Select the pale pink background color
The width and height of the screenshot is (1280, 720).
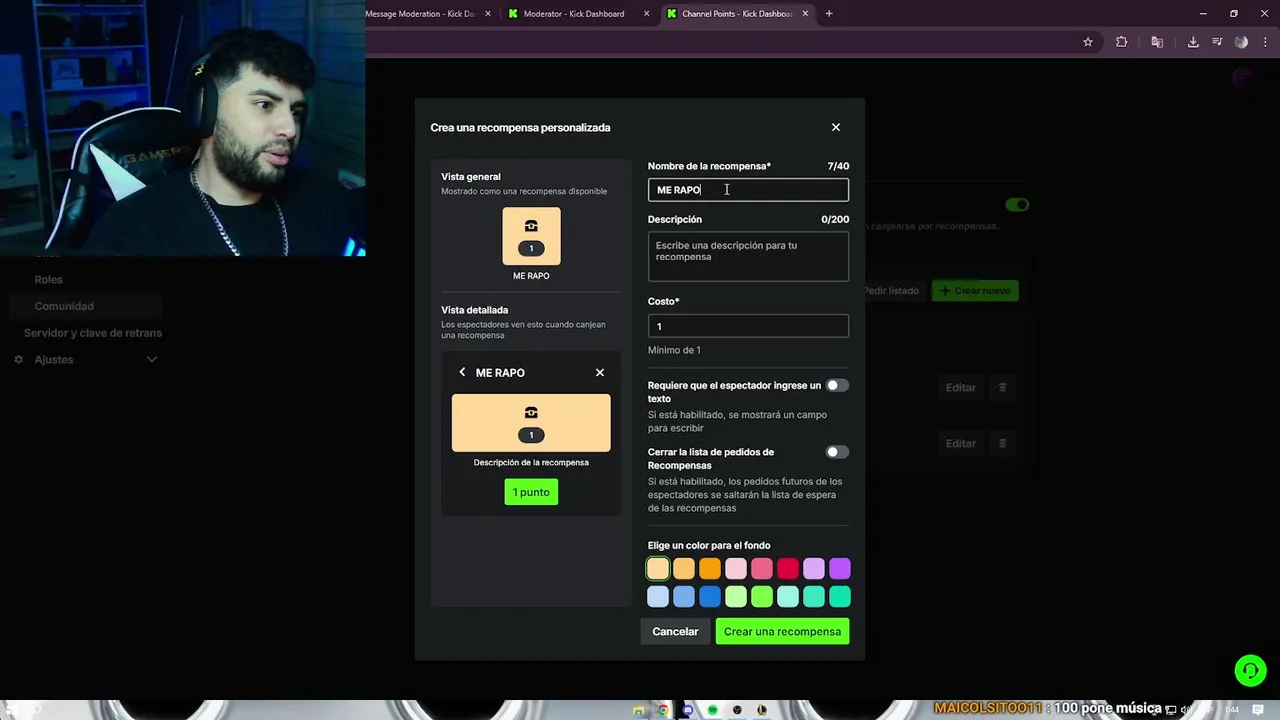[x=736, y=569]
